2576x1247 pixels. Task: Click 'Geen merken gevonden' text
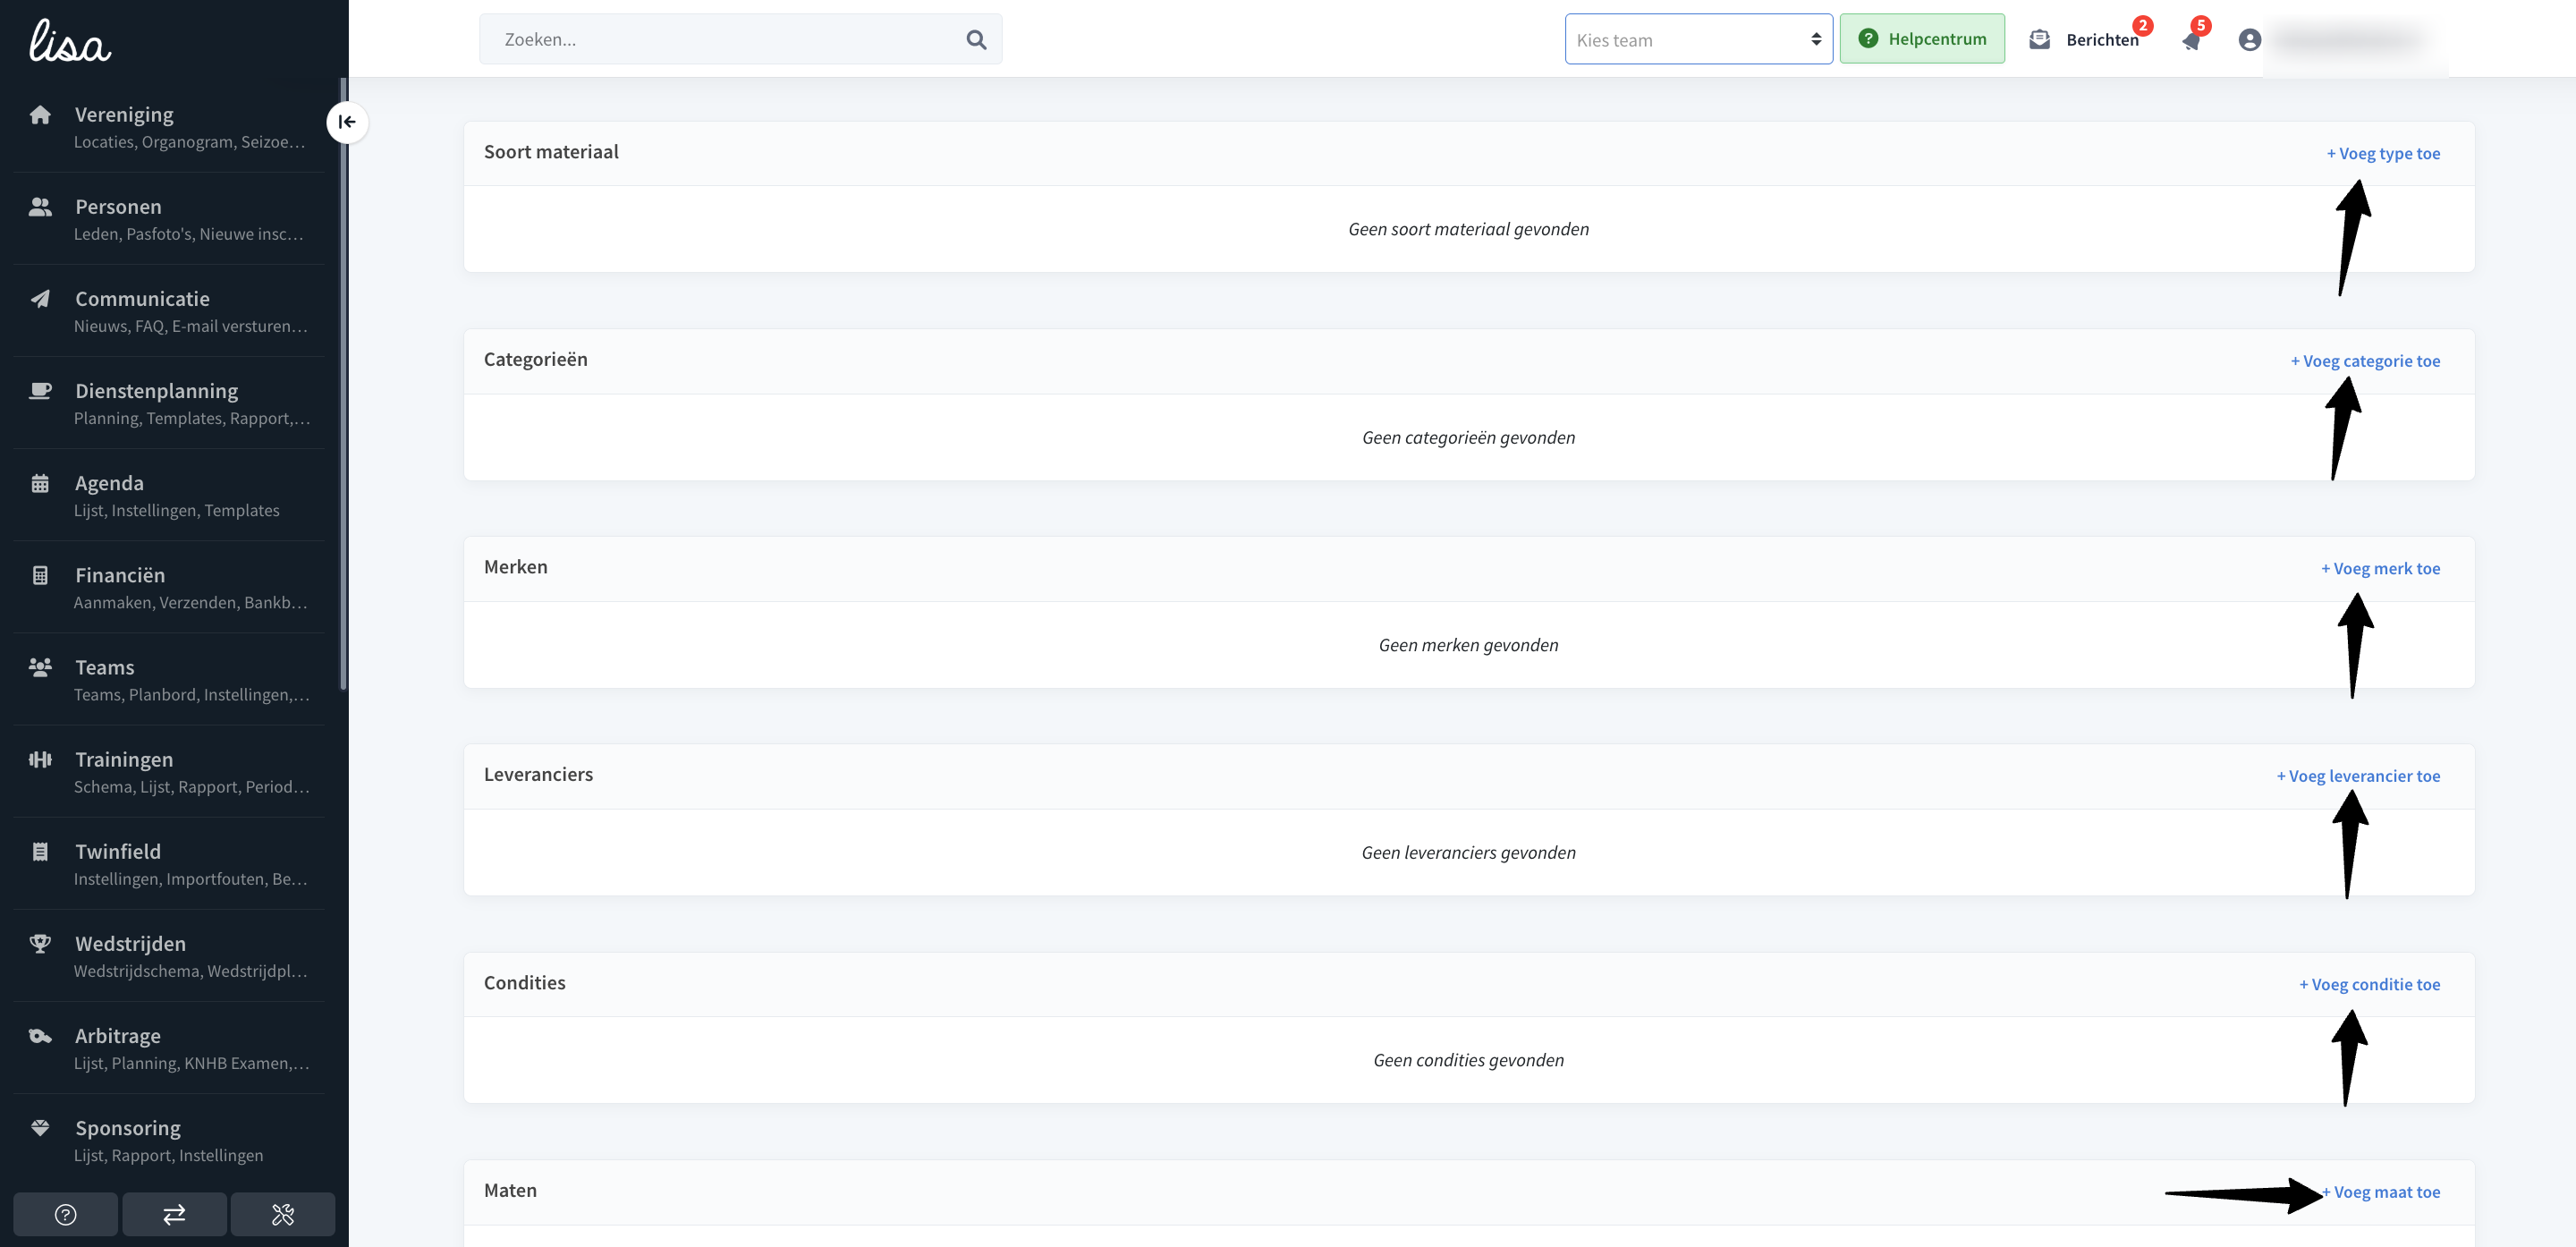tap(1468, 645)
